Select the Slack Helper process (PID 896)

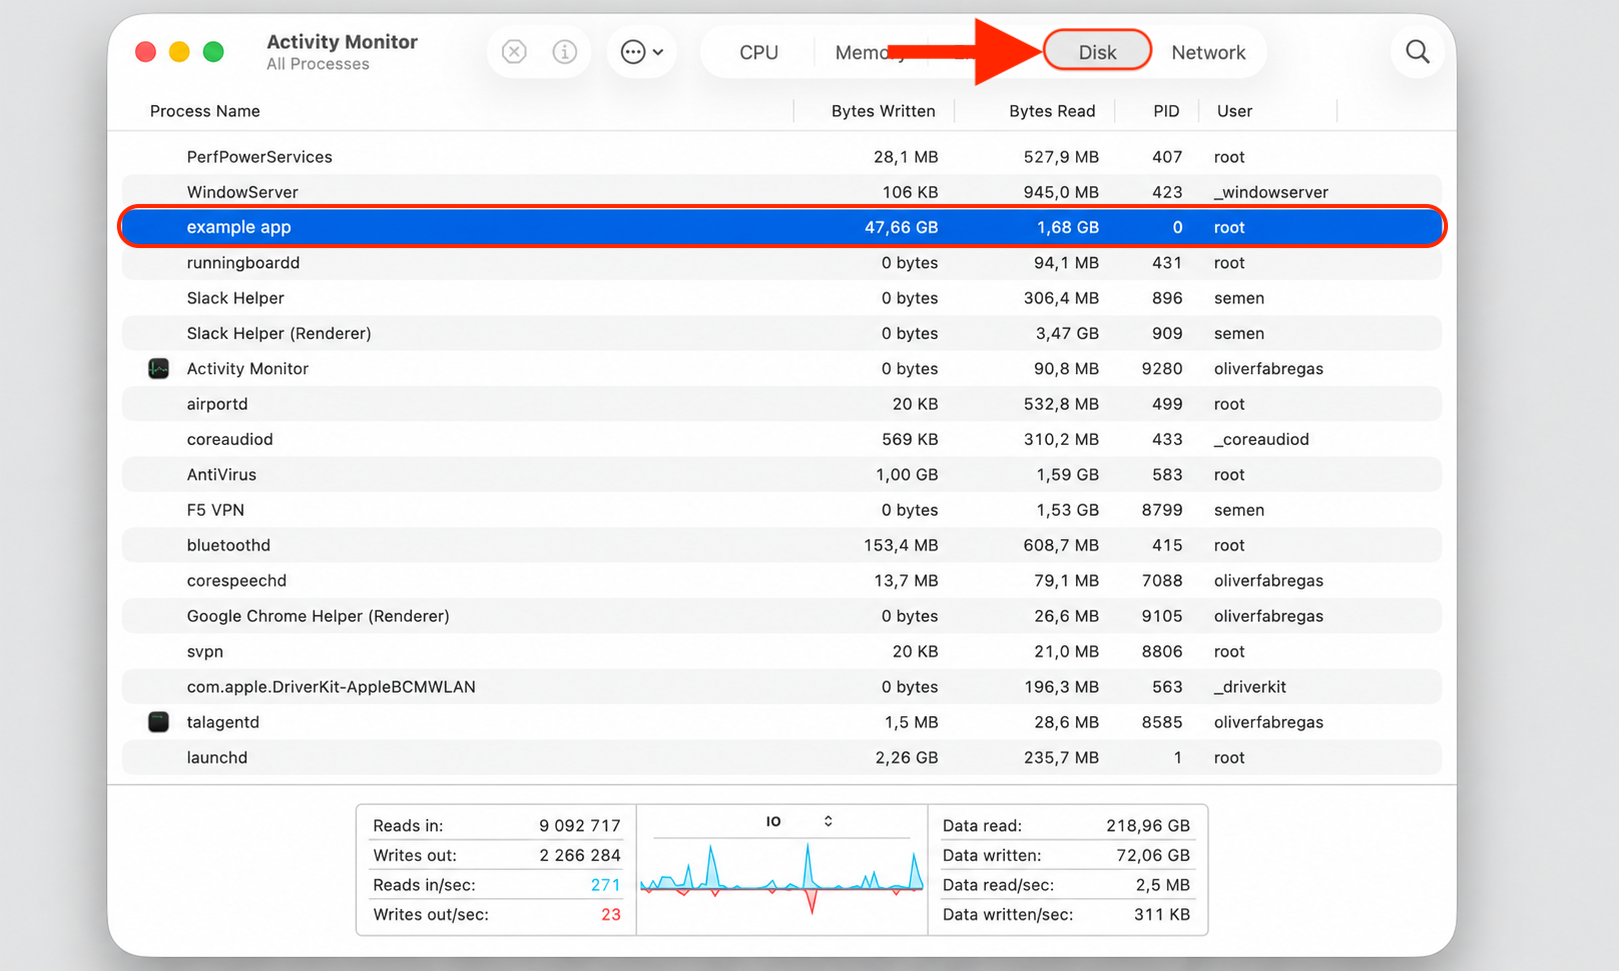click(x=782, y=298)
